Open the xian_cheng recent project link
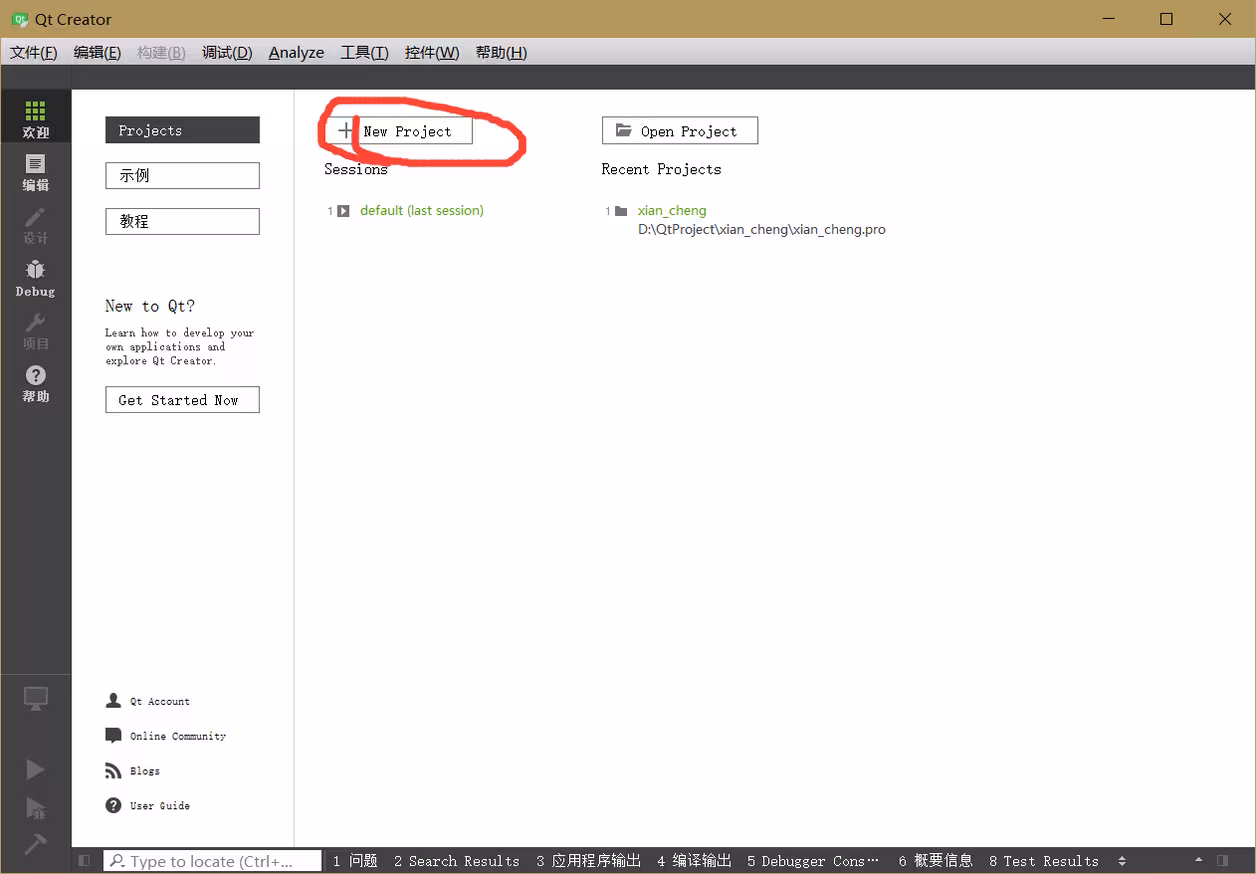The width and height of the screenshot is (1256, 874). click(672, 210)
